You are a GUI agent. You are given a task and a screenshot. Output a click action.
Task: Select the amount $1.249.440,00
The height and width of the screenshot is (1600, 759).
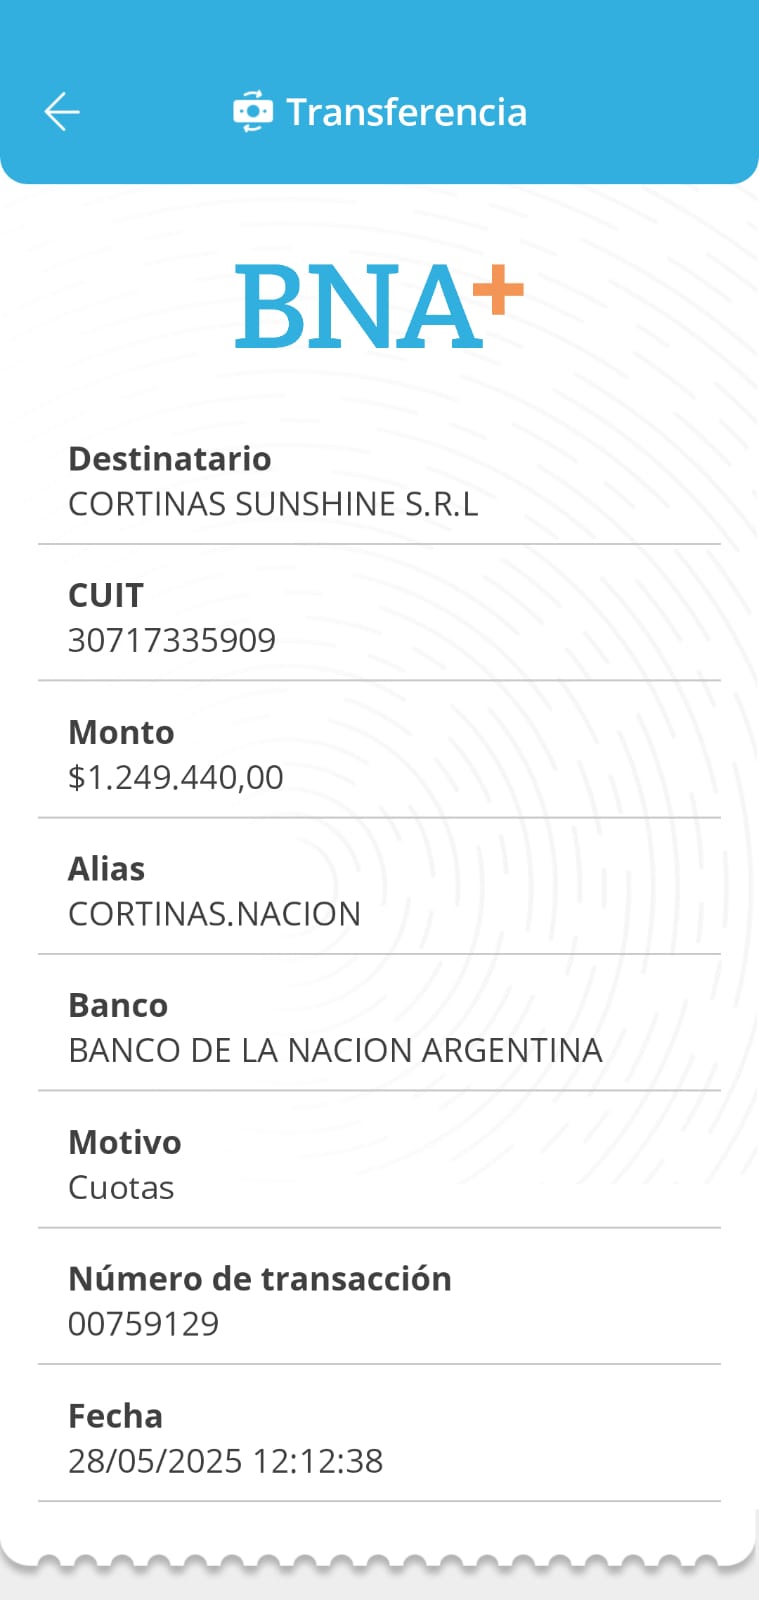(x=176, y=777)
